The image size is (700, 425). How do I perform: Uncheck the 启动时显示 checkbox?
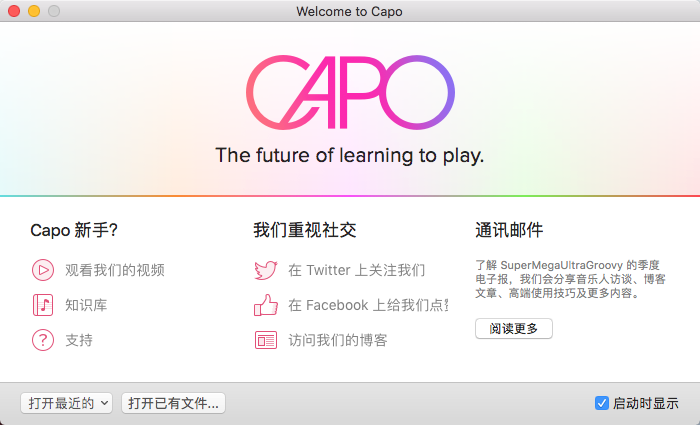coord(602,403)
